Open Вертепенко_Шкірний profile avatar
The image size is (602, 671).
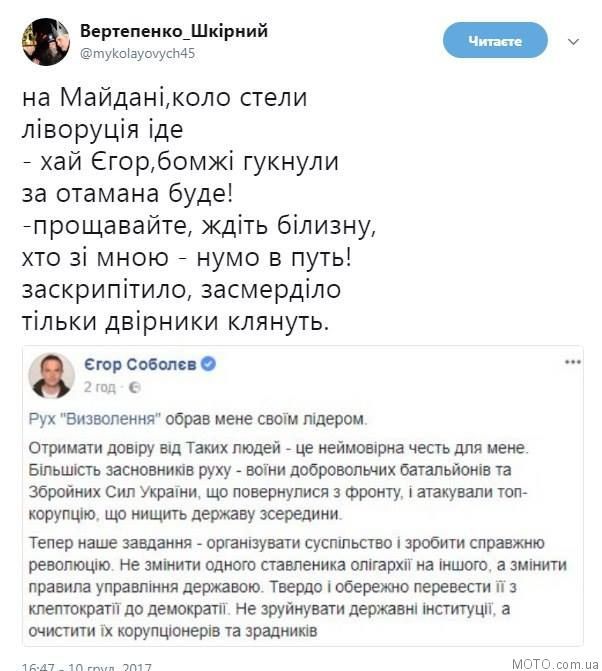click(46, 42)
